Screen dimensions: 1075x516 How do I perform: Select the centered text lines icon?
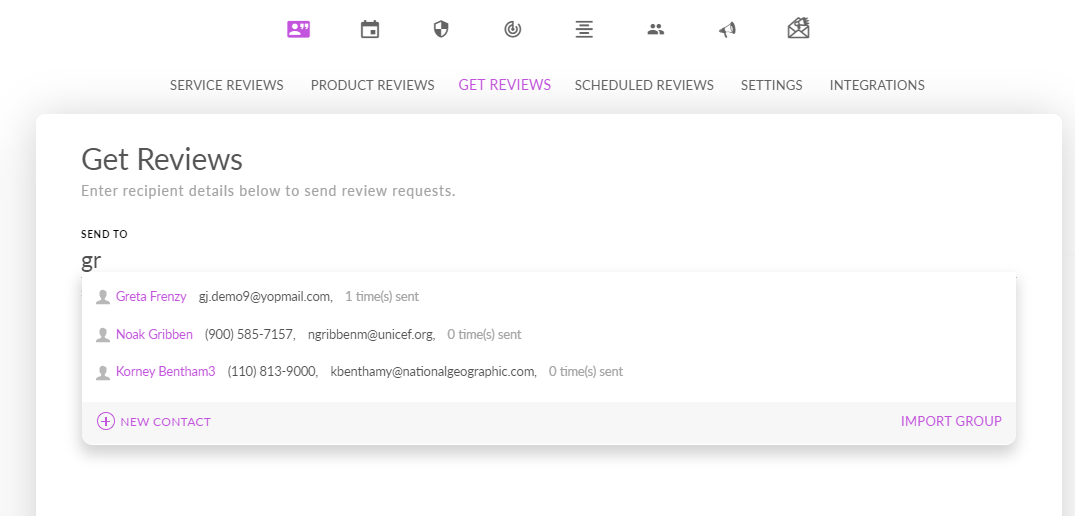(x=584, y=29)
